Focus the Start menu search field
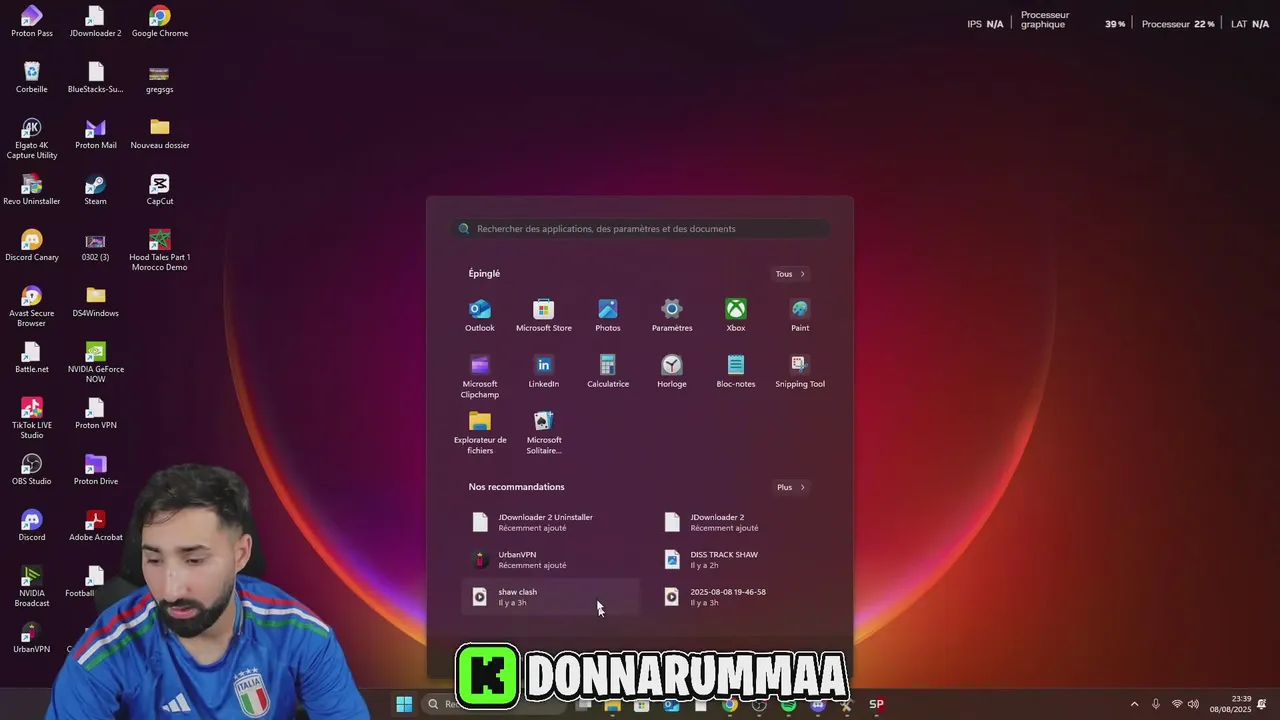The width and height of the screenshot is (1280, 720). pyautogui.click(x=640, y=229)
